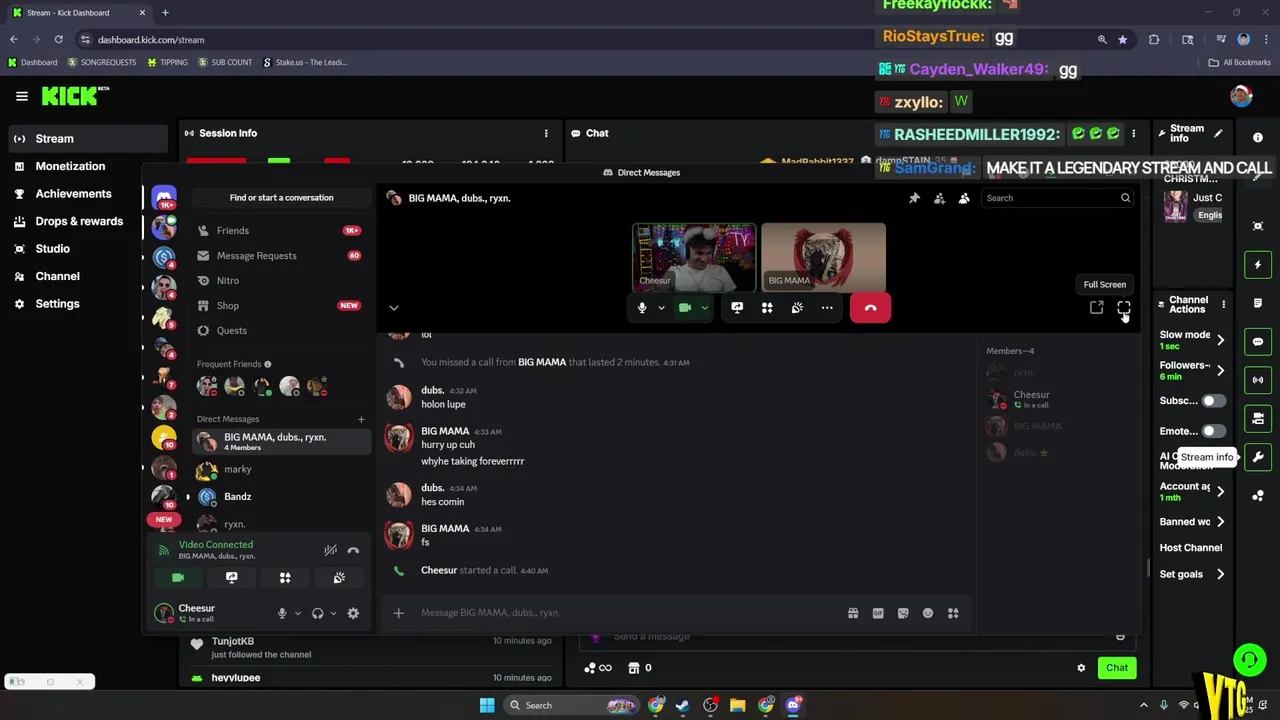Toggle Subscribers-only chat switch
This screenshot has height=720, width=1280.
[1213, 401]
